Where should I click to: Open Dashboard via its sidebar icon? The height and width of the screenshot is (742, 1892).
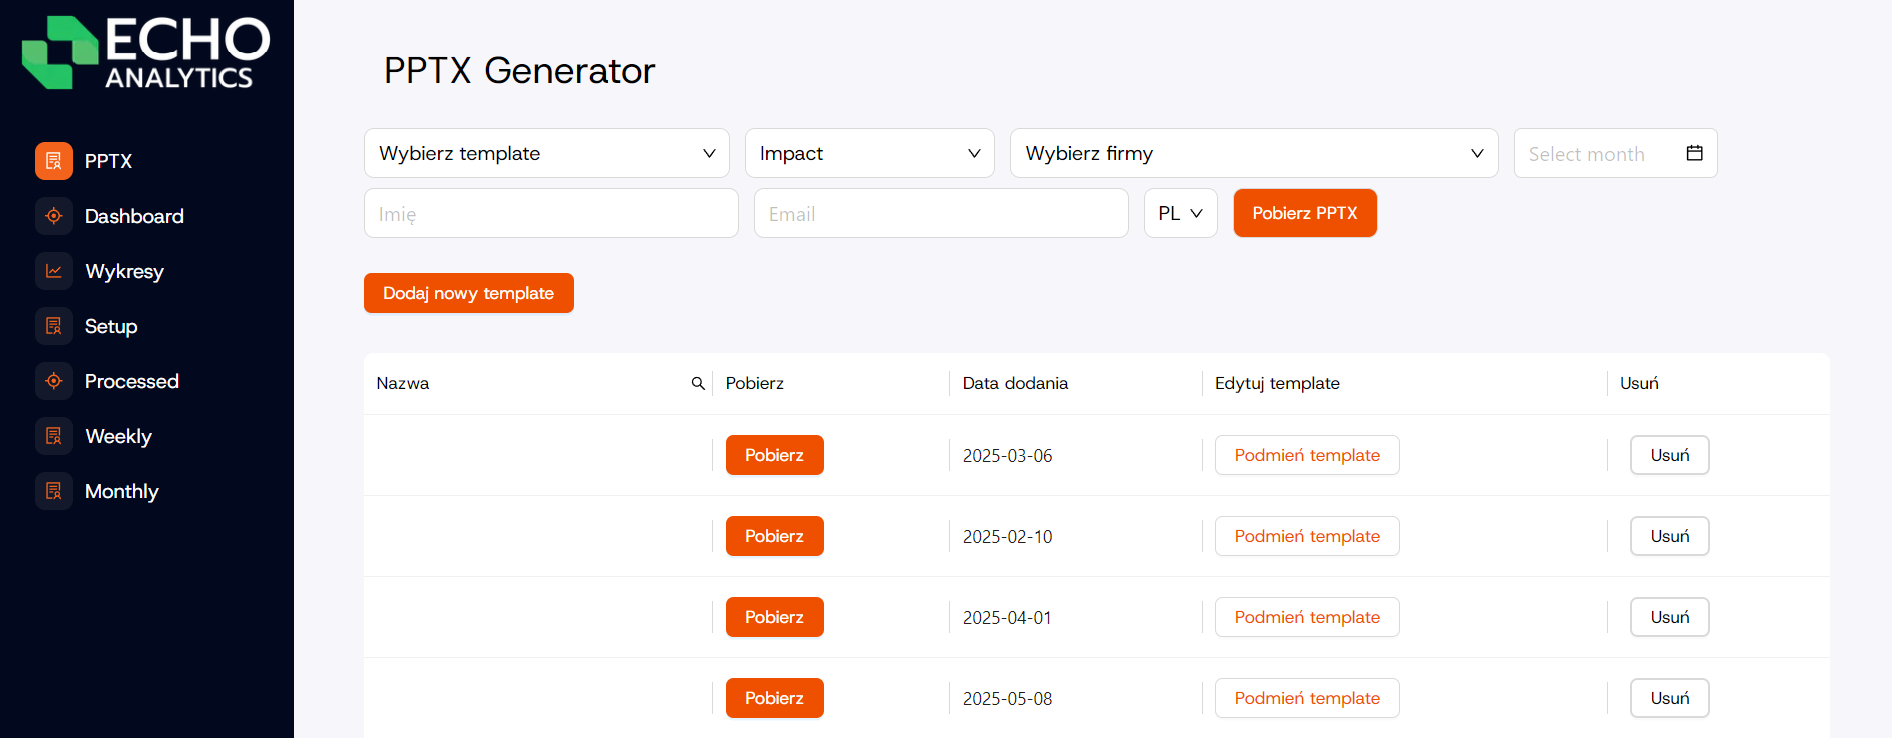pos(54,216)
